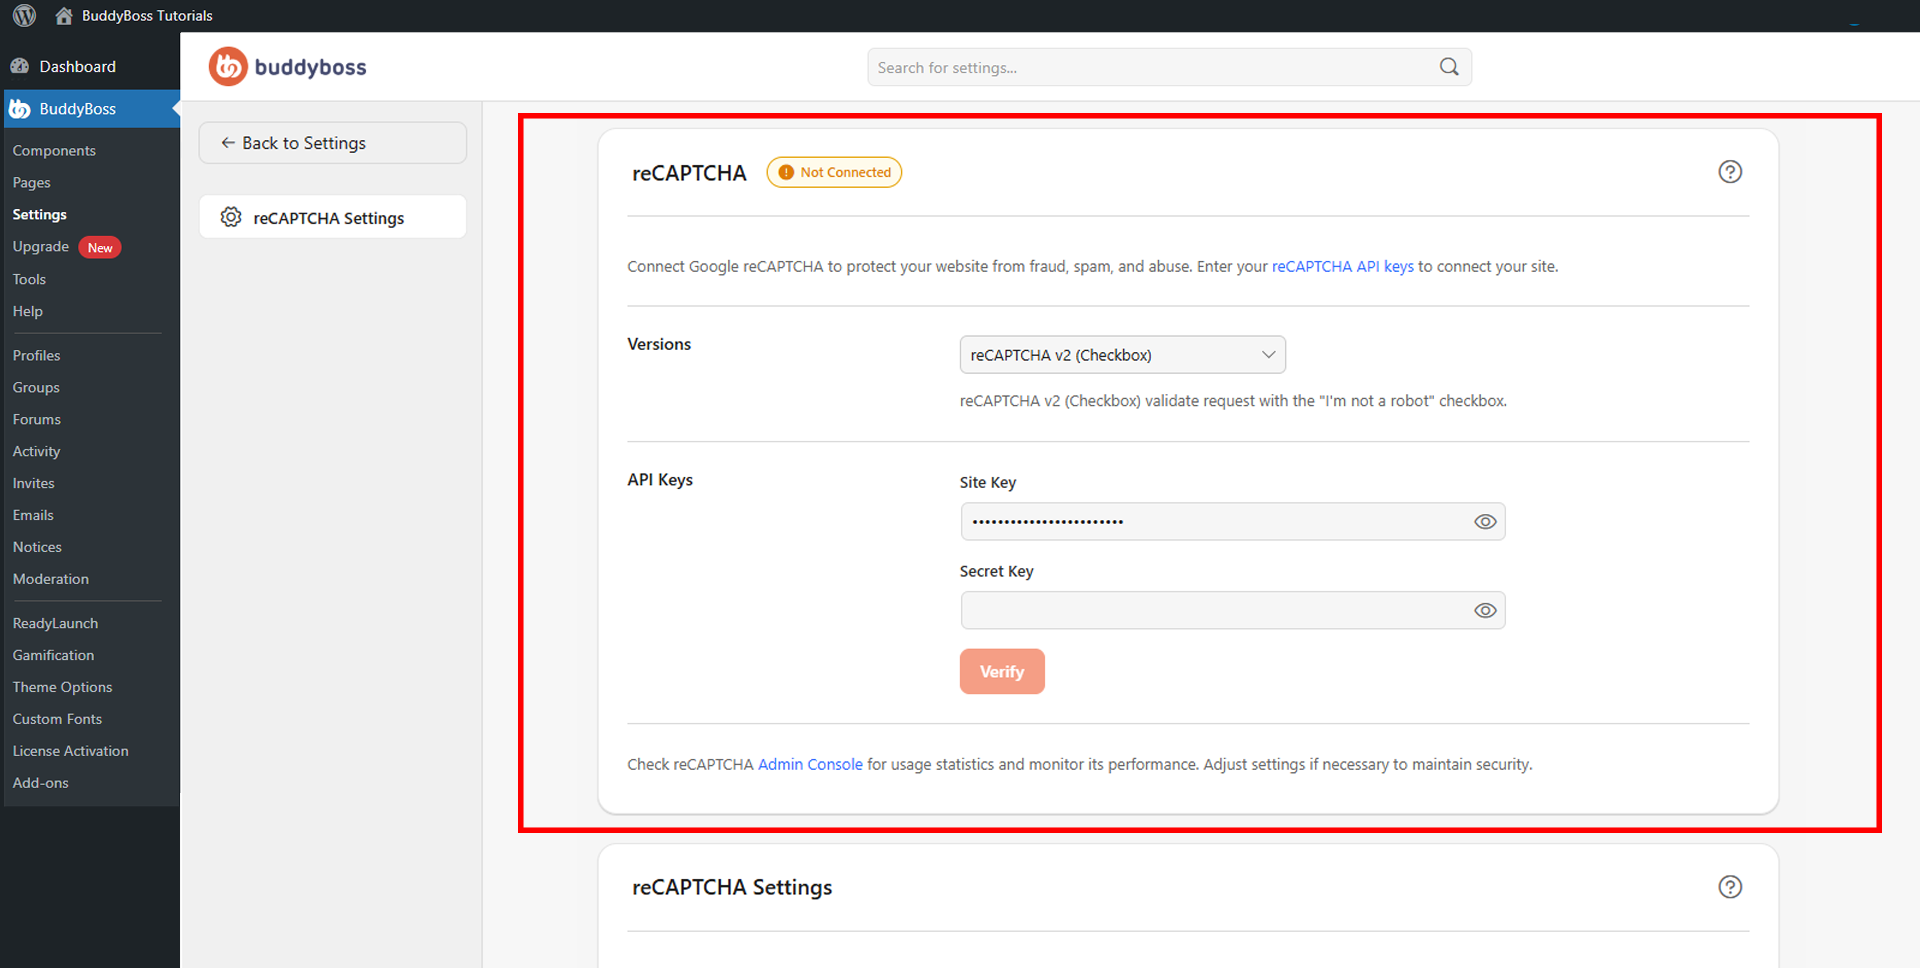Open Add-ons in the sidebar
The height and width of the screenshot is (968, 1920).
click(41, 783)
